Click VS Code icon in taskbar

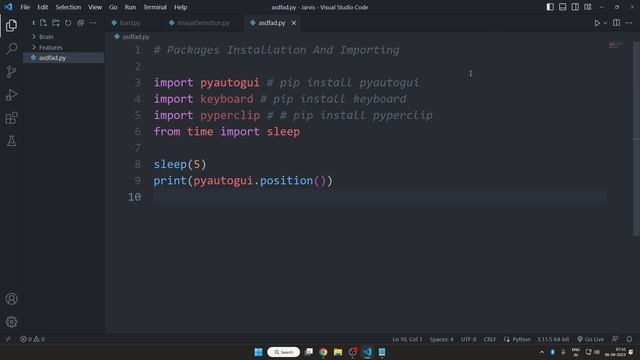click(367, 352)
